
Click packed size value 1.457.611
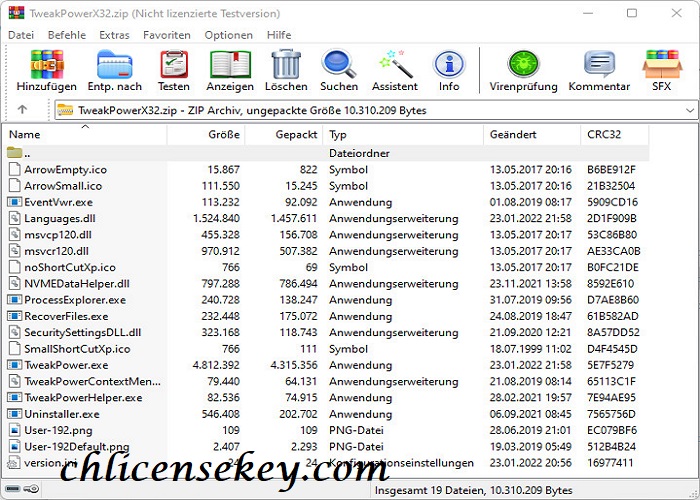click(294, 218)
